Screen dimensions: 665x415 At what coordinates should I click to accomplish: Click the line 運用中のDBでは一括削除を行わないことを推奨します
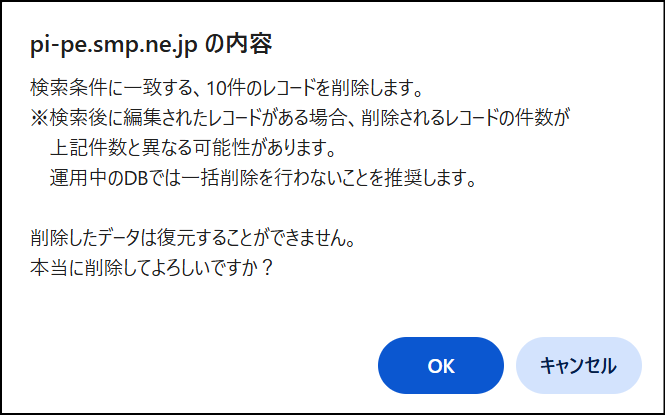click(x=263, y=178)
